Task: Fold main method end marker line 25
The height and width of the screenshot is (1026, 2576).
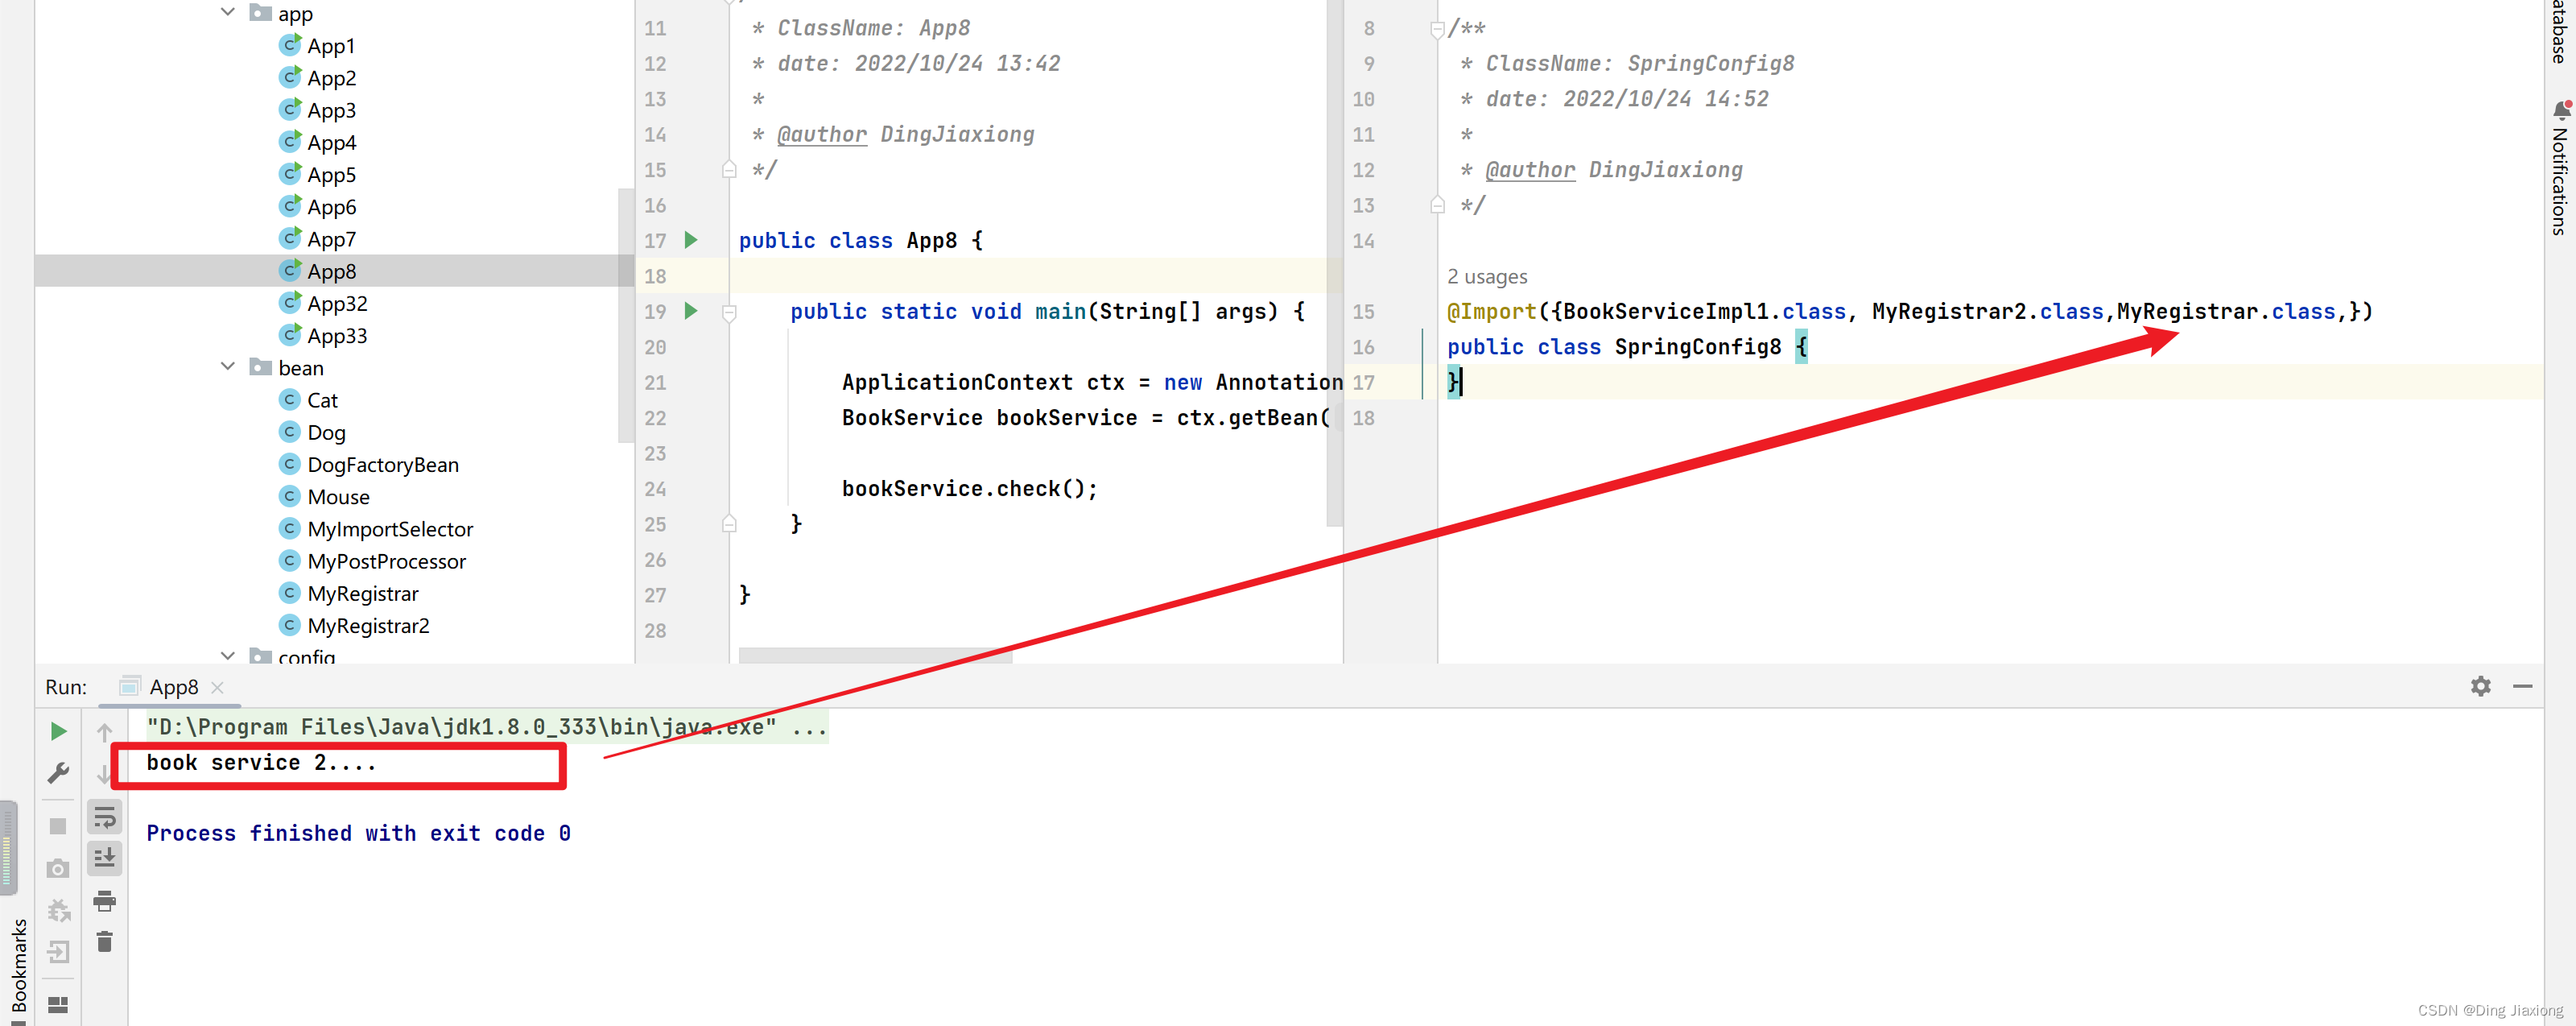Action: pos(729,524)
